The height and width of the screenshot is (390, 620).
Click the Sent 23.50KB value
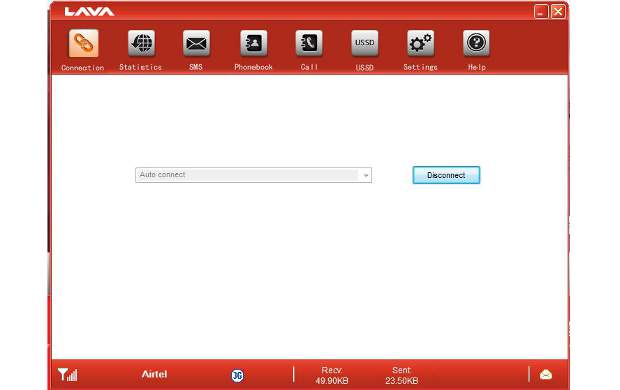[401, 381]
